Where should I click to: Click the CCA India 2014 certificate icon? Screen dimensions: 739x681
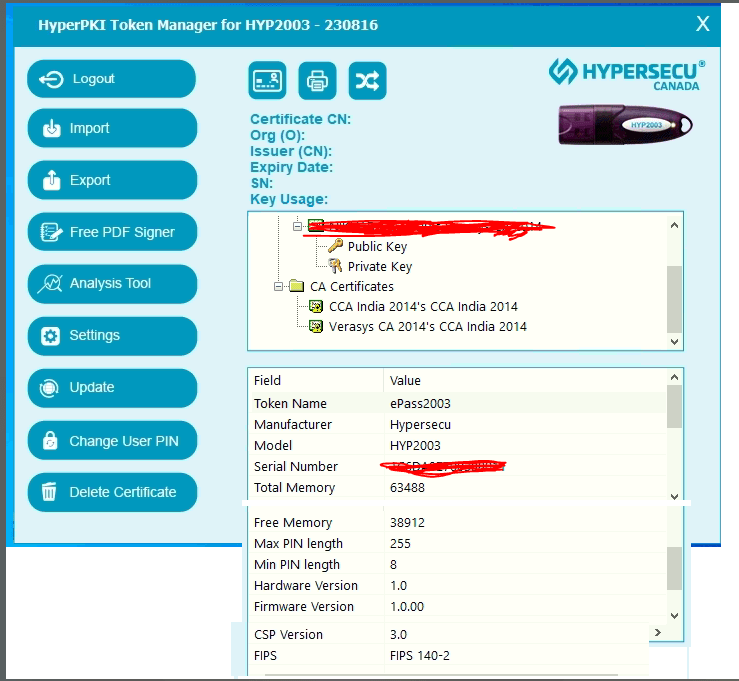[316, 307]
